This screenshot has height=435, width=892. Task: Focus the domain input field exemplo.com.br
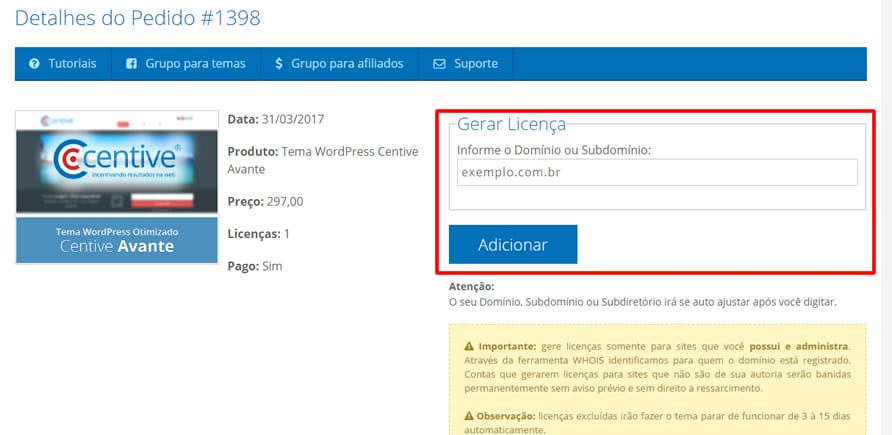coord(657,172)
